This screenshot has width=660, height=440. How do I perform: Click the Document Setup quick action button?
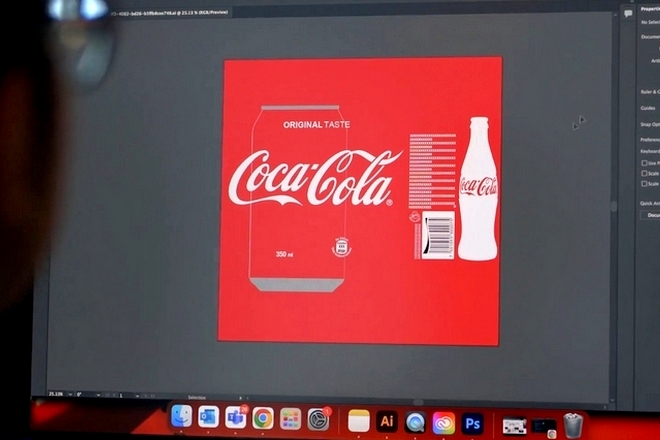[652, 215]
